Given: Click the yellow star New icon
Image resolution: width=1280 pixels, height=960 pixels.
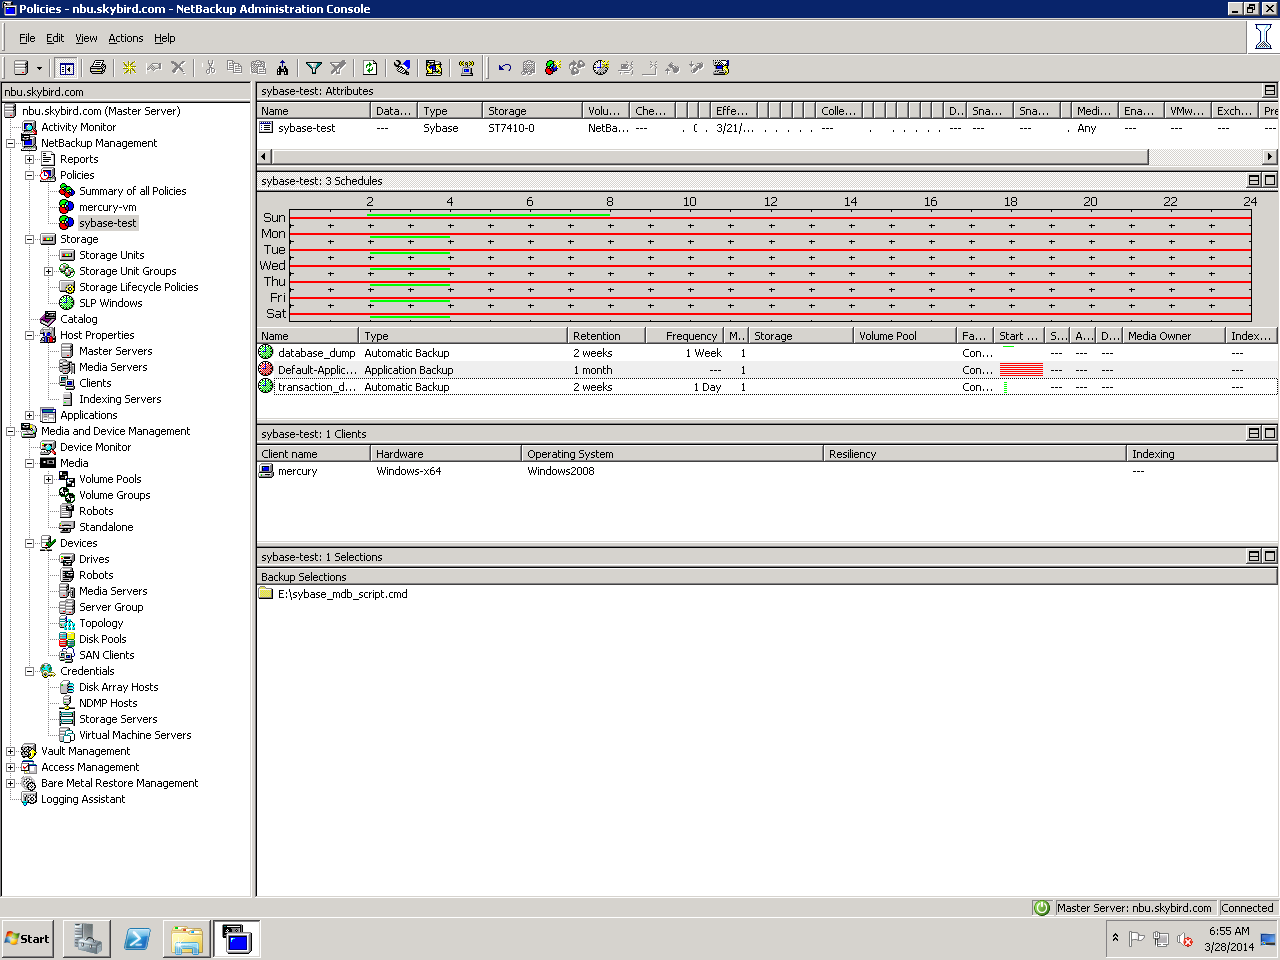Looking at the screenshot, I should [129, 68].
